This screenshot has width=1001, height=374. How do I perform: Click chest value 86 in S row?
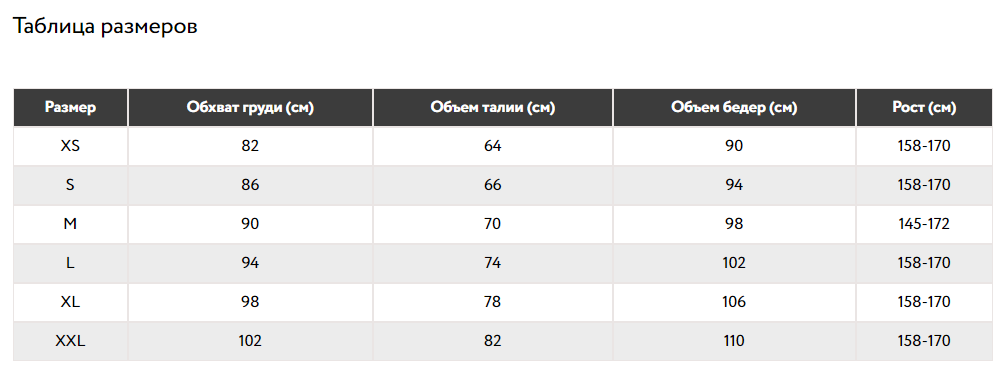[250, 185]
